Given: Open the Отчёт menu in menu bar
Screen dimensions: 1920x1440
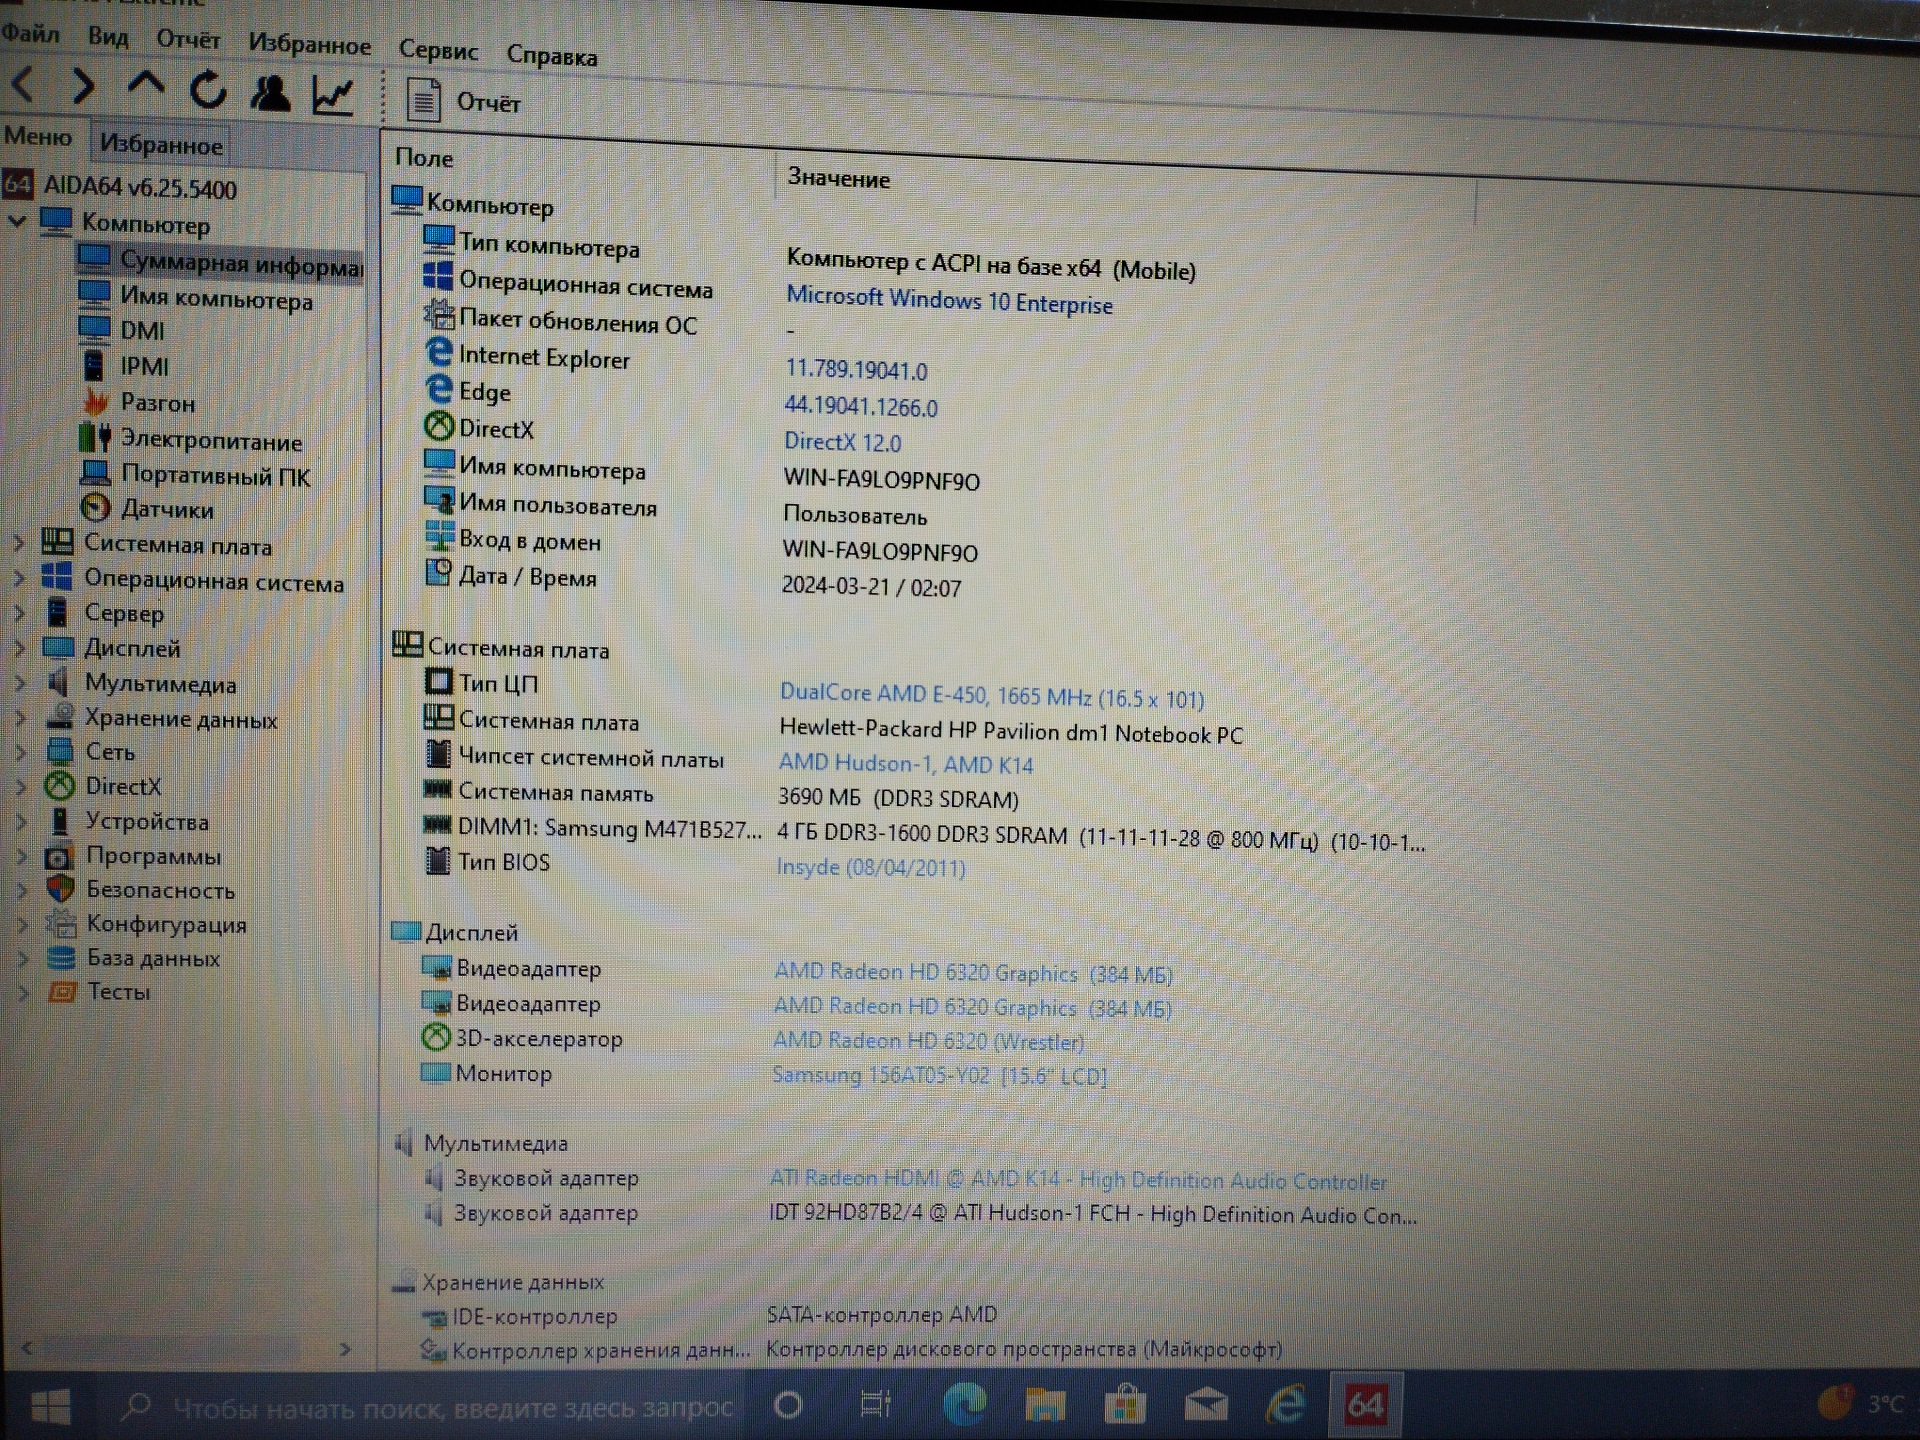Looking at the screenshot, I should point(188,40).
